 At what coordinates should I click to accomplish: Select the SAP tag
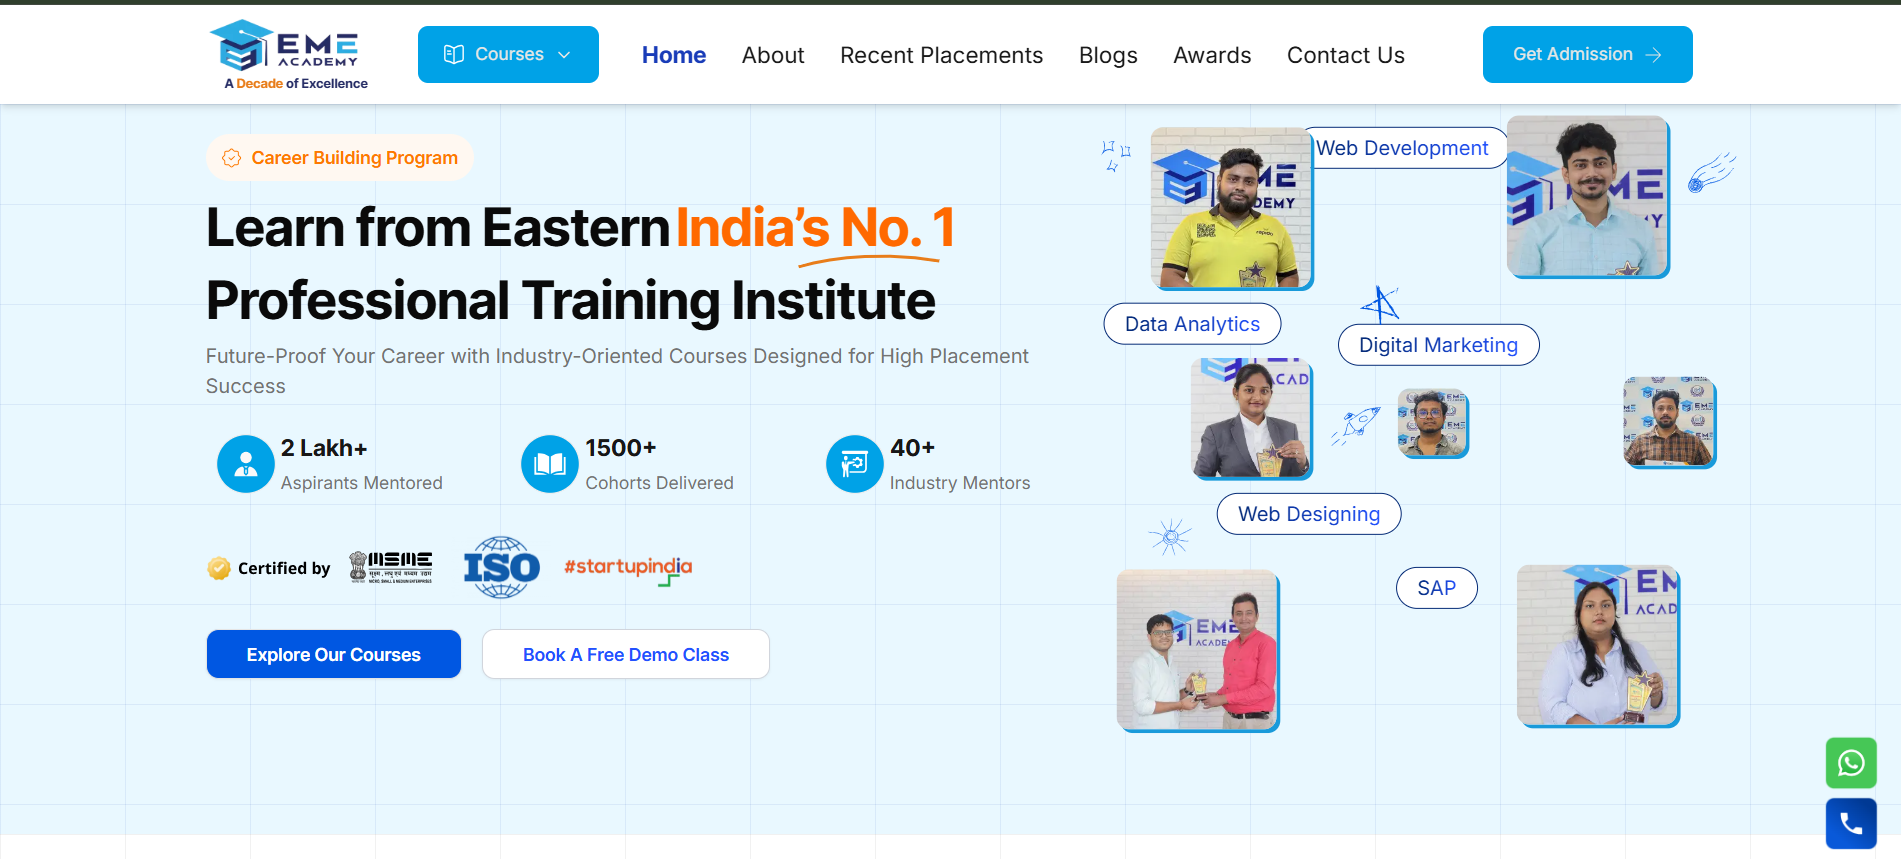tap(1436, 588)
